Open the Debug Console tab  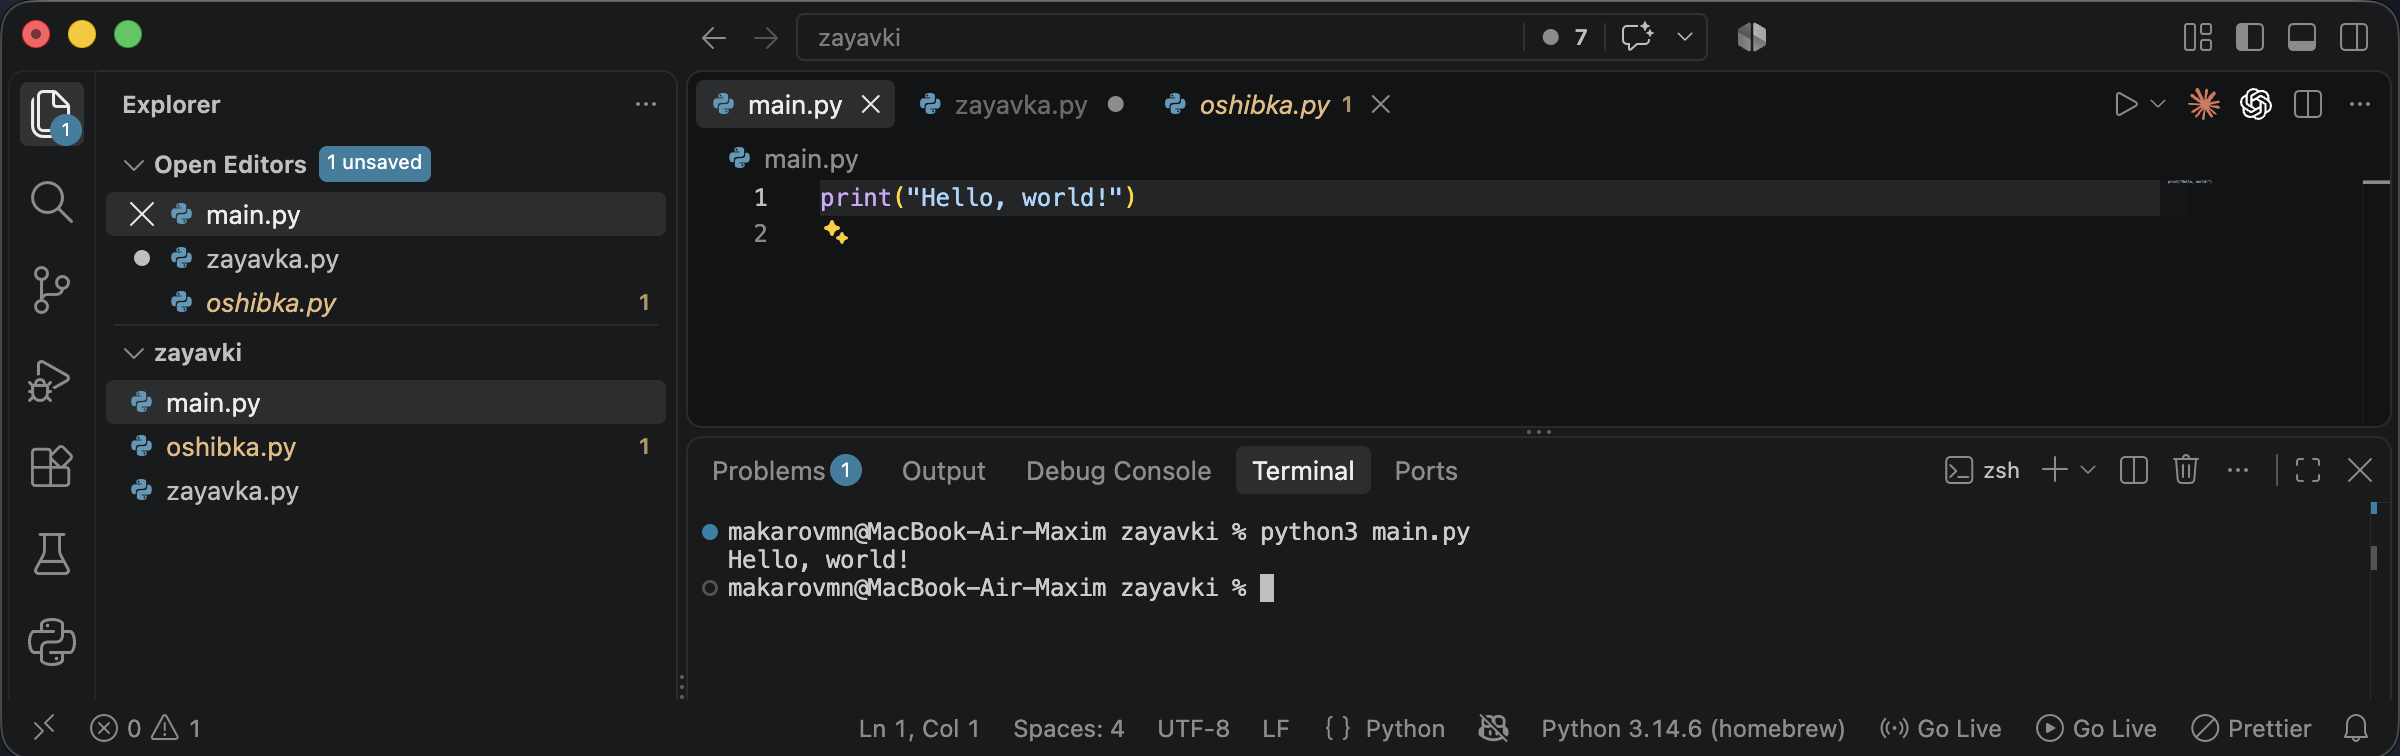pos(1118,470)
